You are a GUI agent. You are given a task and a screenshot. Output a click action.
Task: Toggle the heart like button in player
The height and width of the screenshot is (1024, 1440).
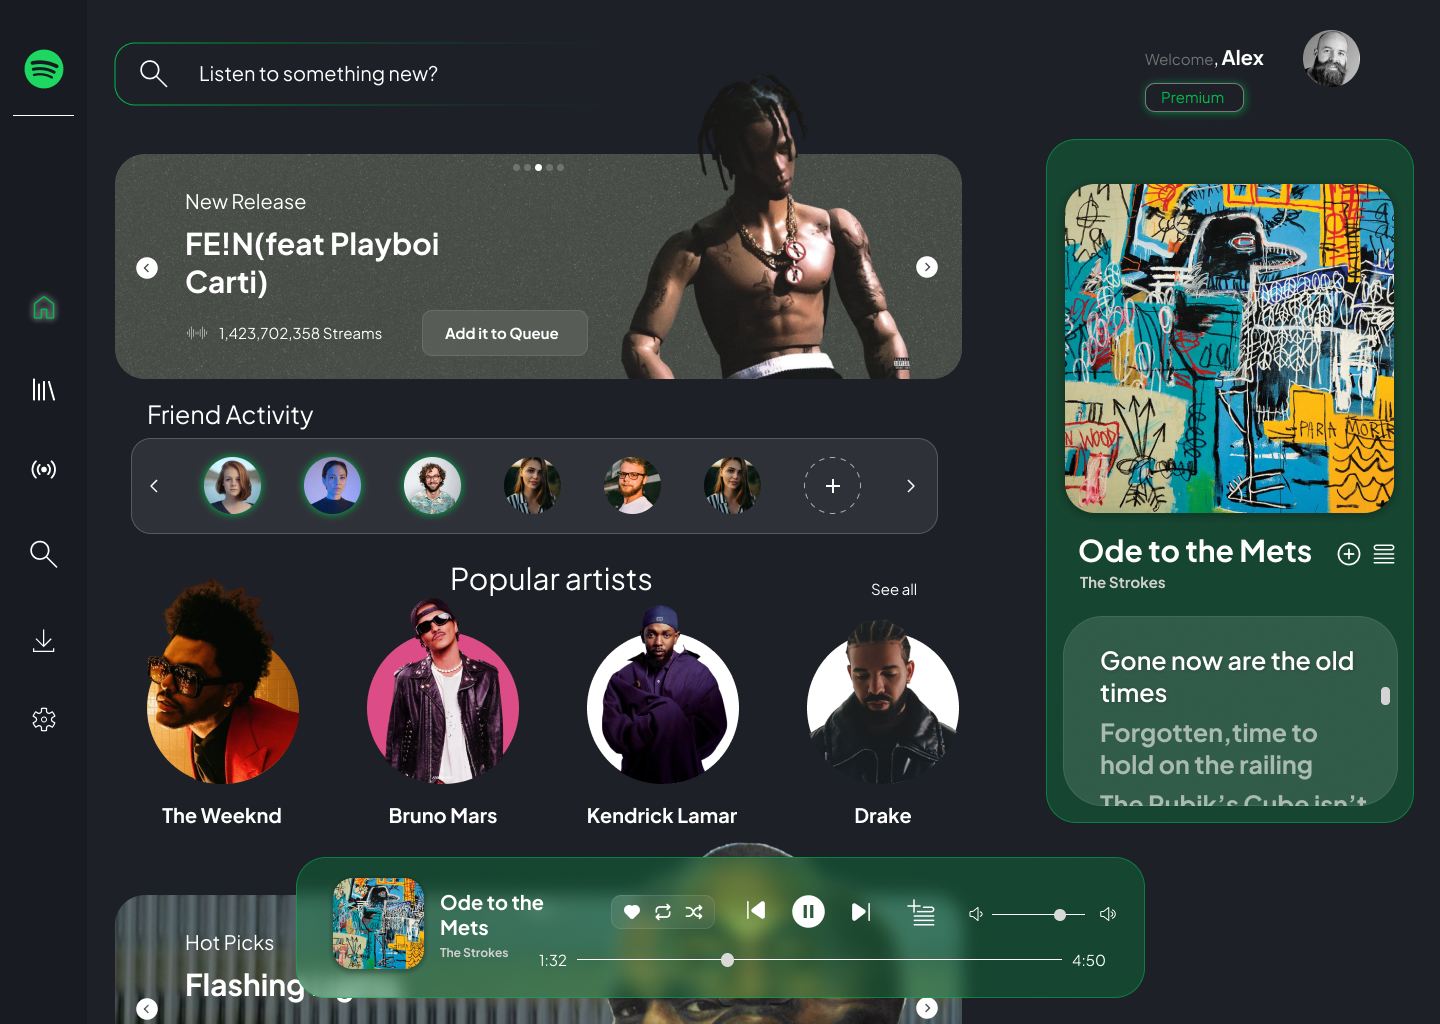[x=632, y=912]
